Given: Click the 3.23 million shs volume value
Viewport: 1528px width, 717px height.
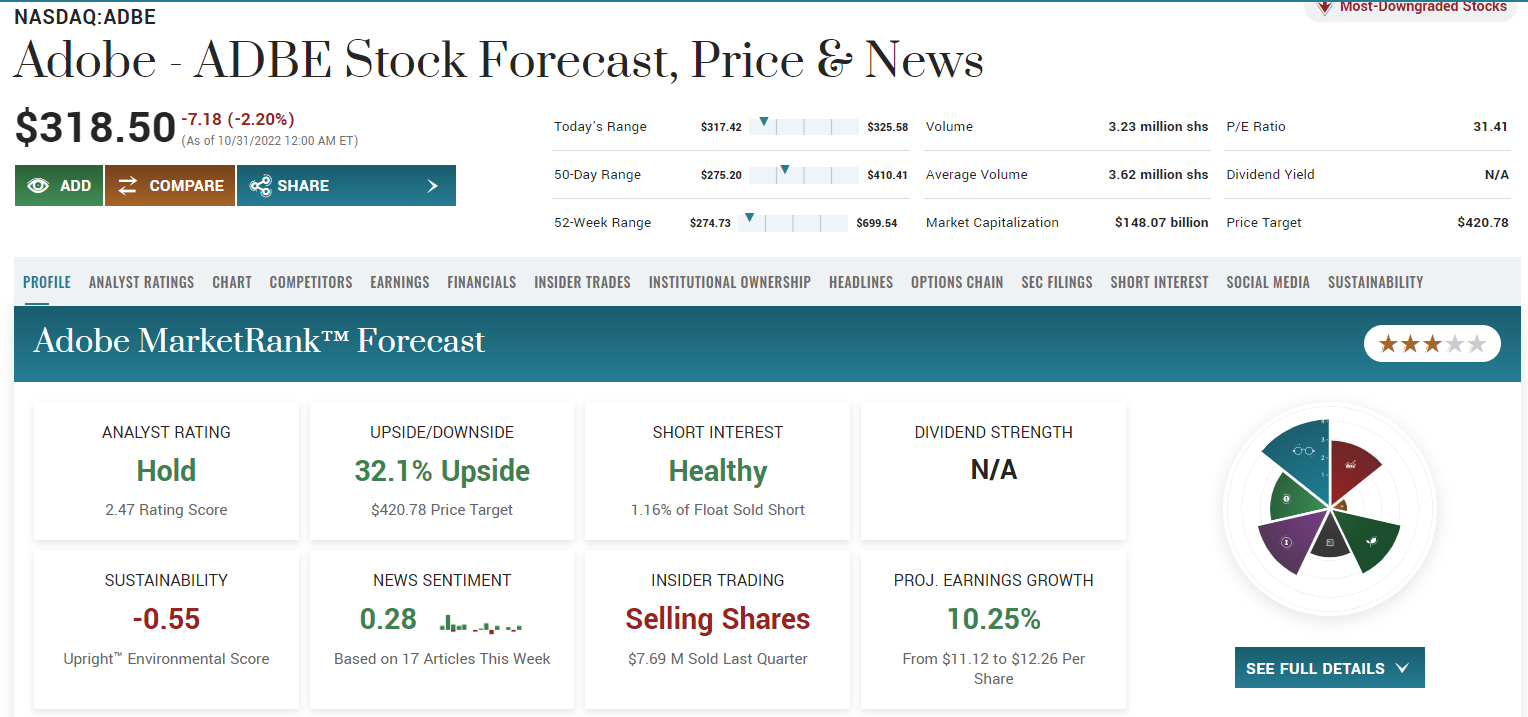Looking at the screenshot, I should tap(1158, 127).
